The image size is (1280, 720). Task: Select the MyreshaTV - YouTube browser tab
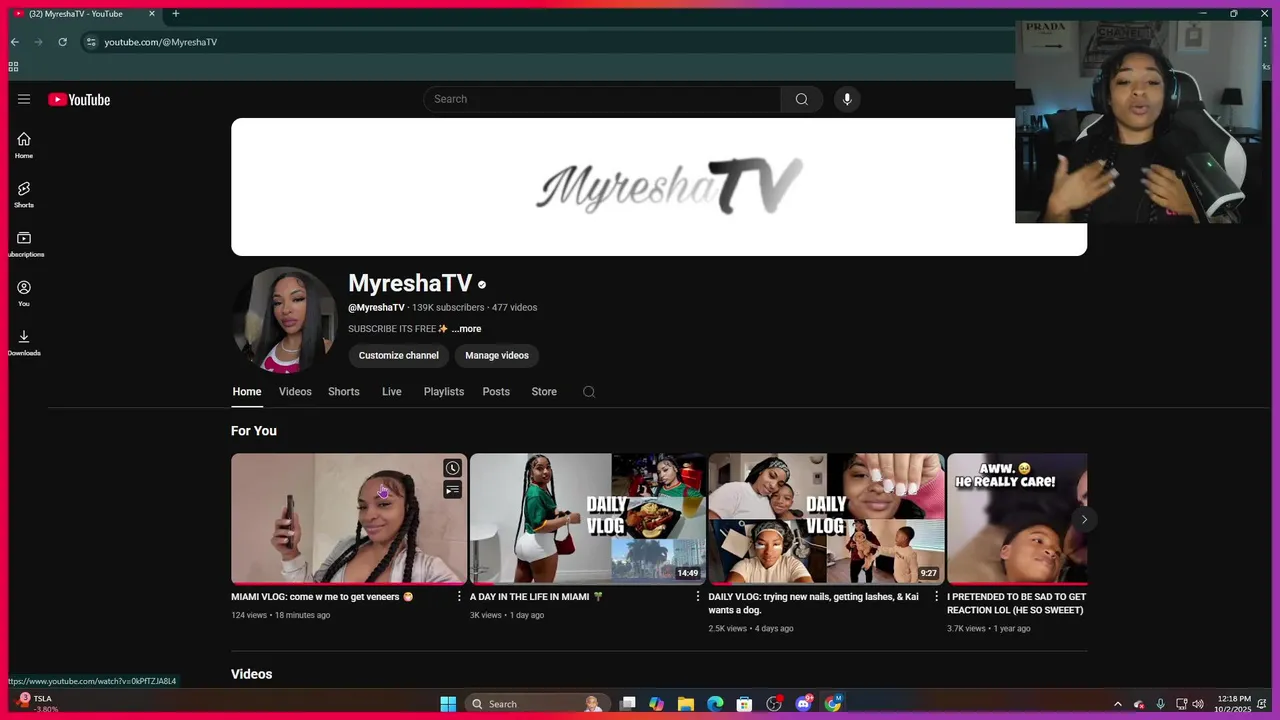[x=83, y=14]
